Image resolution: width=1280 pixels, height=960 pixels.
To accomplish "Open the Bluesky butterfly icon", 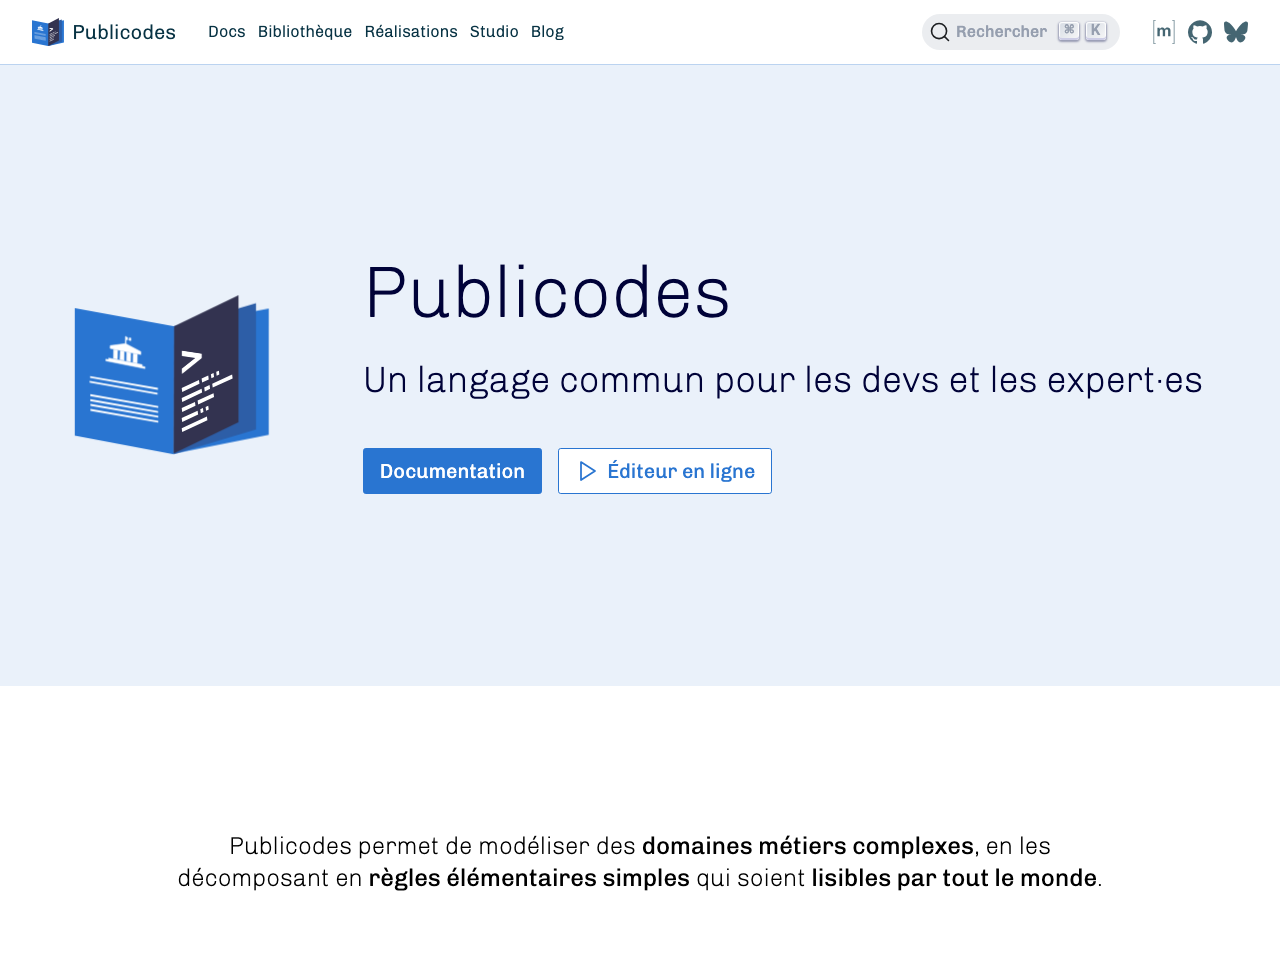I will (x=1236, y=30).
